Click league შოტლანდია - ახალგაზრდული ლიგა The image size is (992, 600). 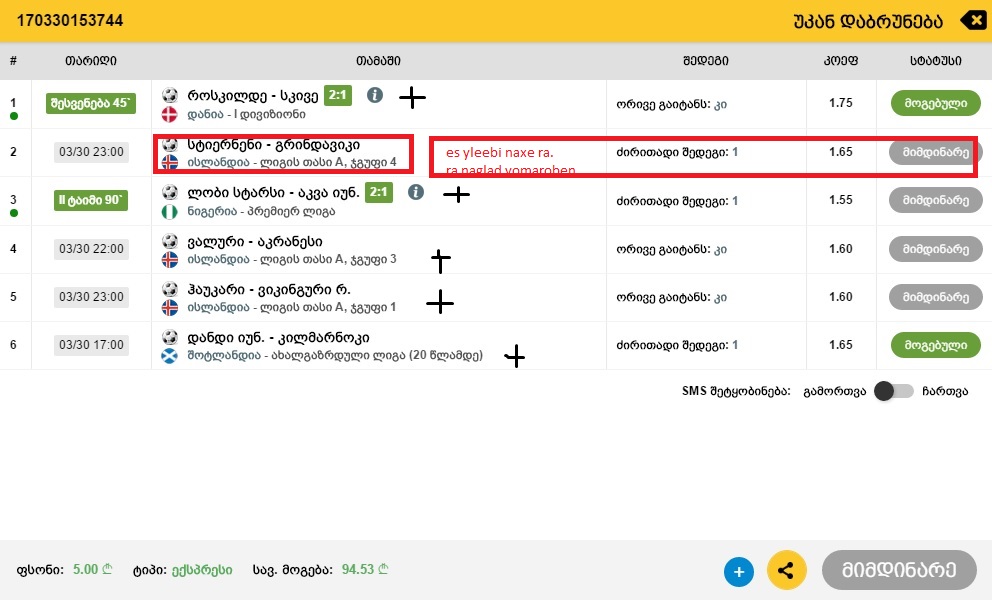tap(335, 356)
